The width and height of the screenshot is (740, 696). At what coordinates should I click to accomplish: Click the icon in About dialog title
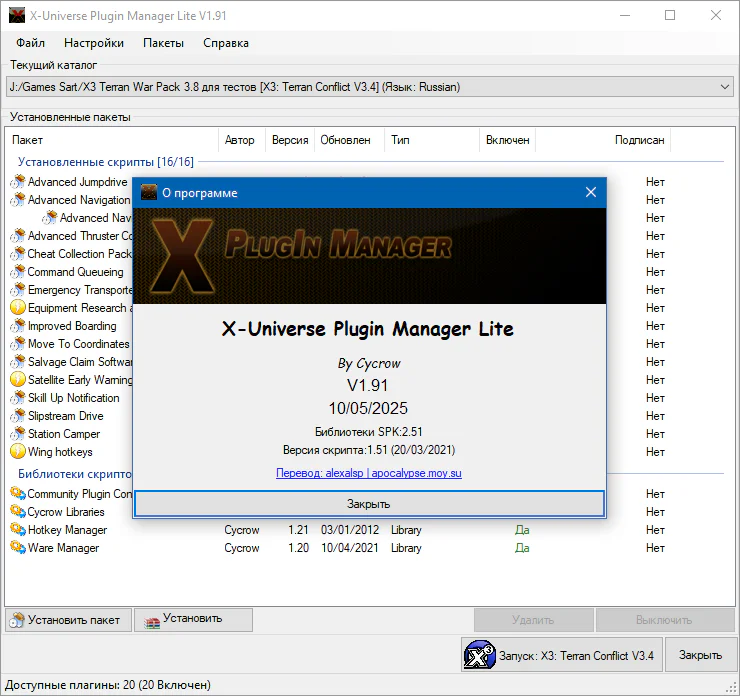(x=149, y=193)
